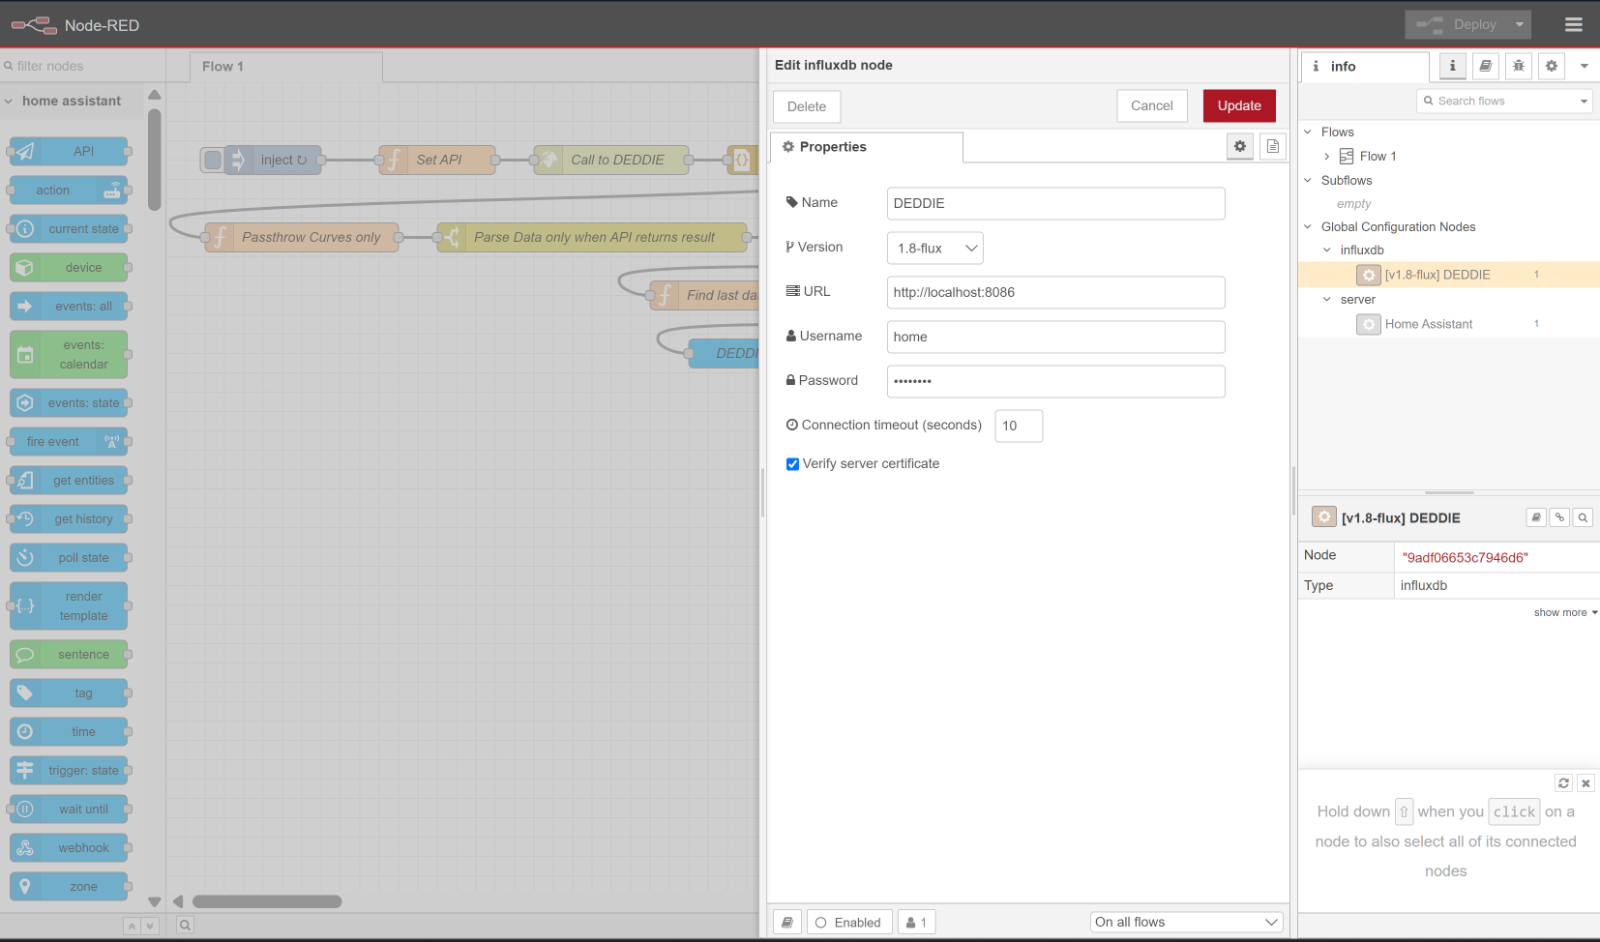Image resolution: width=1600 pixels, height=942 pixels.
Task: Select the poll state palette node
Action: 69,557
